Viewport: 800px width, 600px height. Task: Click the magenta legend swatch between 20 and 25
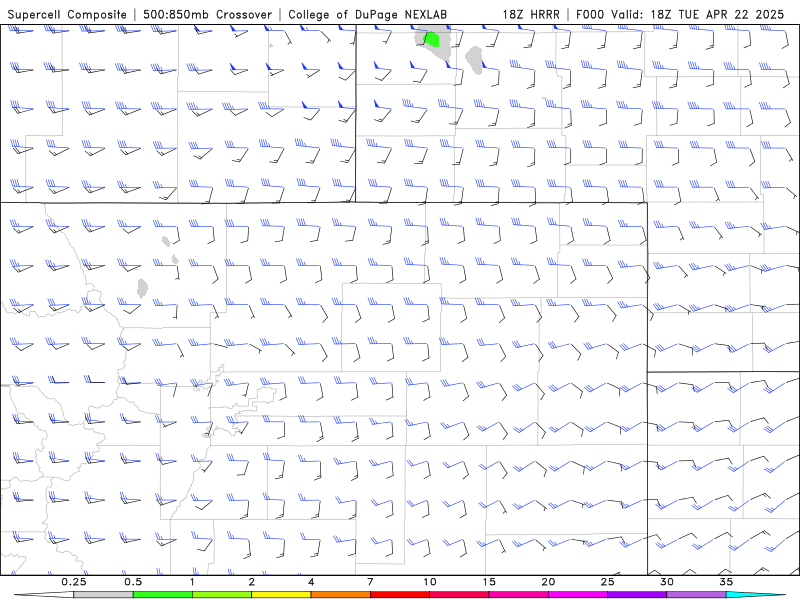click(x=577, y=595)
